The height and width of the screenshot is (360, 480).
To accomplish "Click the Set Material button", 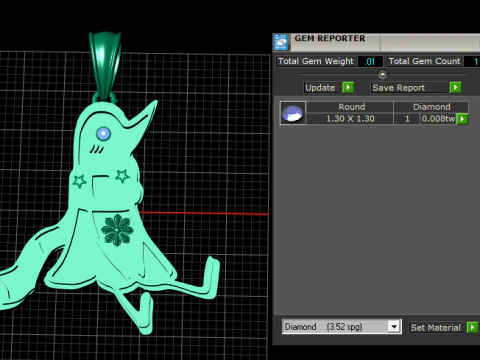I will (x=437, y=328).
